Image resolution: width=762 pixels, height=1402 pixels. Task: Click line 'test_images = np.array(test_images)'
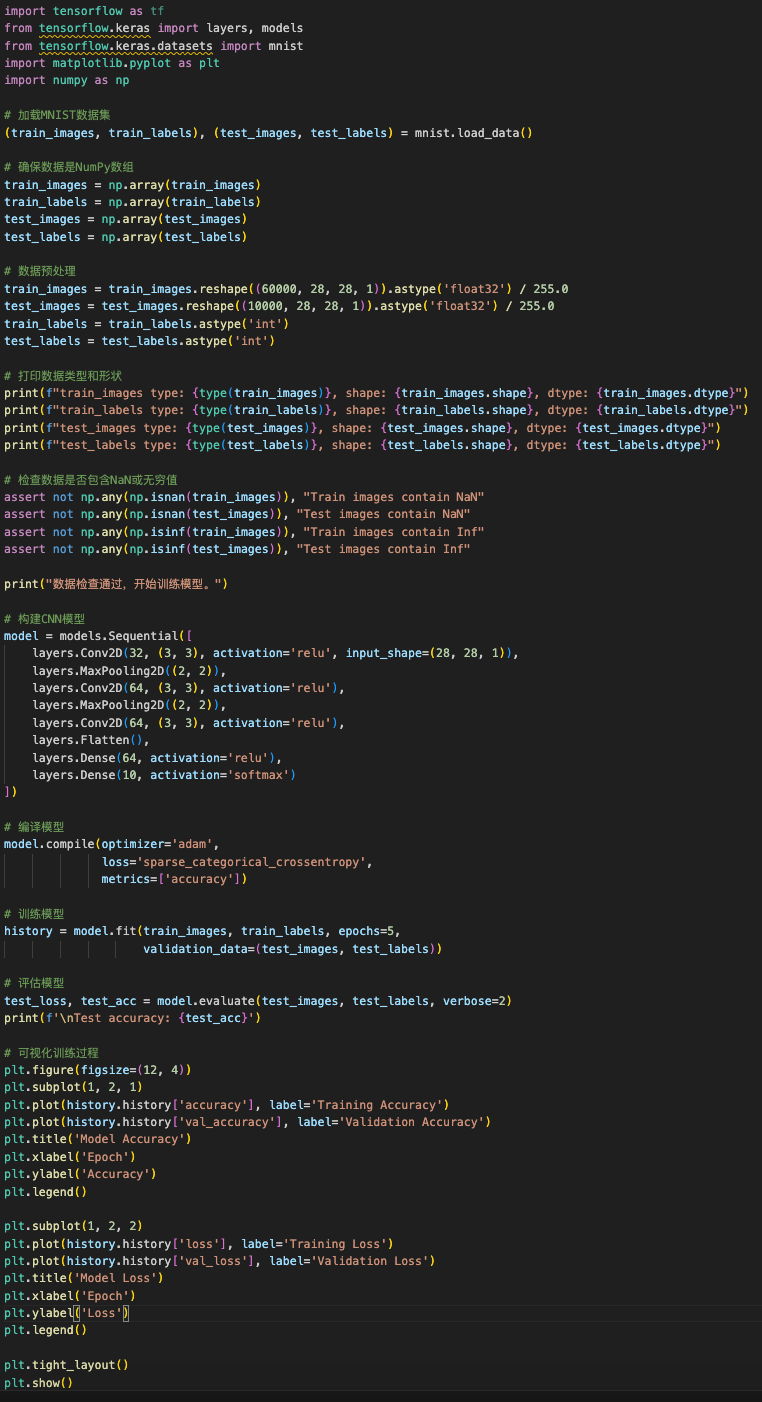126,219
